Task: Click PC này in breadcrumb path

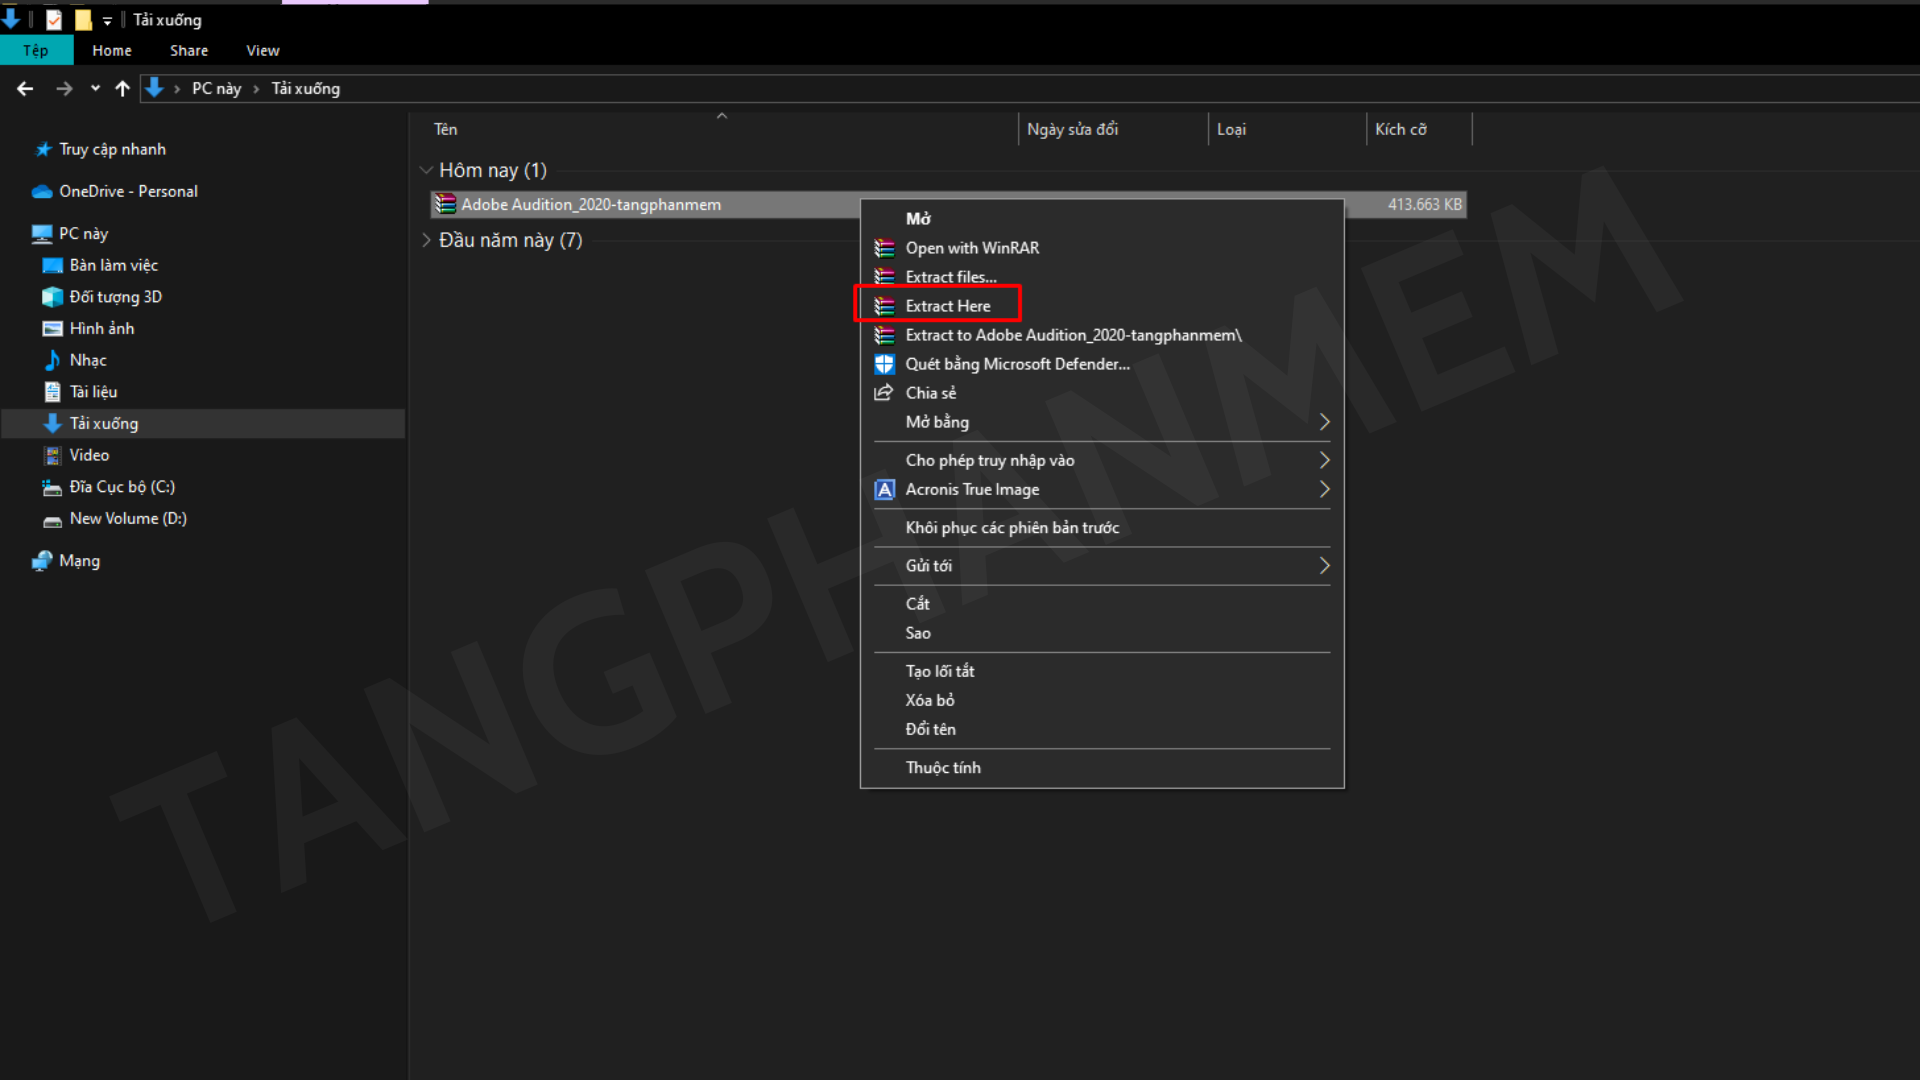Action: tap(216, 89)
